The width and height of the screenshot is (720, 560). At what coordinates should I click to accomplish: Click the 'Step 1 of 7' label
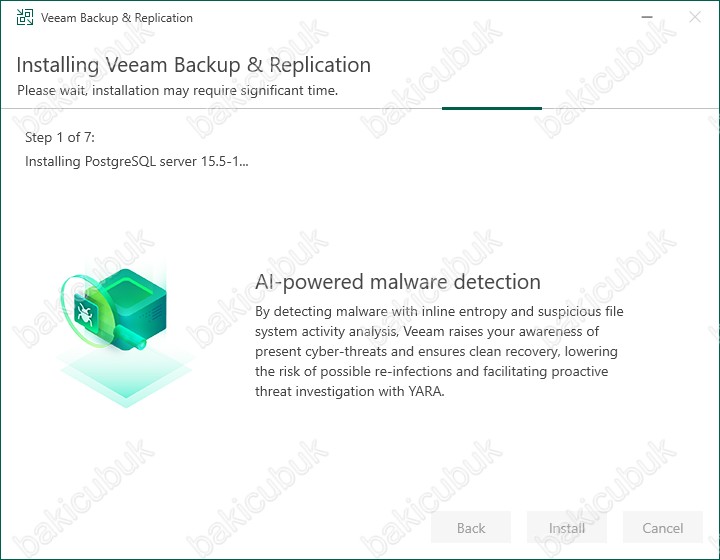coord(60,137)
